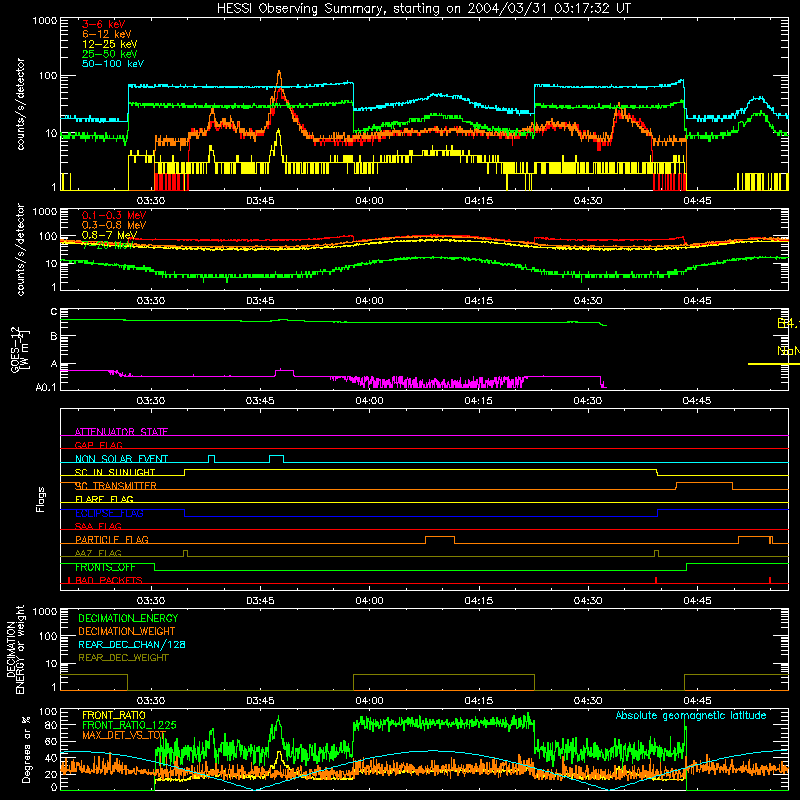Select the FRONT_RATIO_1225 legend label

tap(129, 725)
